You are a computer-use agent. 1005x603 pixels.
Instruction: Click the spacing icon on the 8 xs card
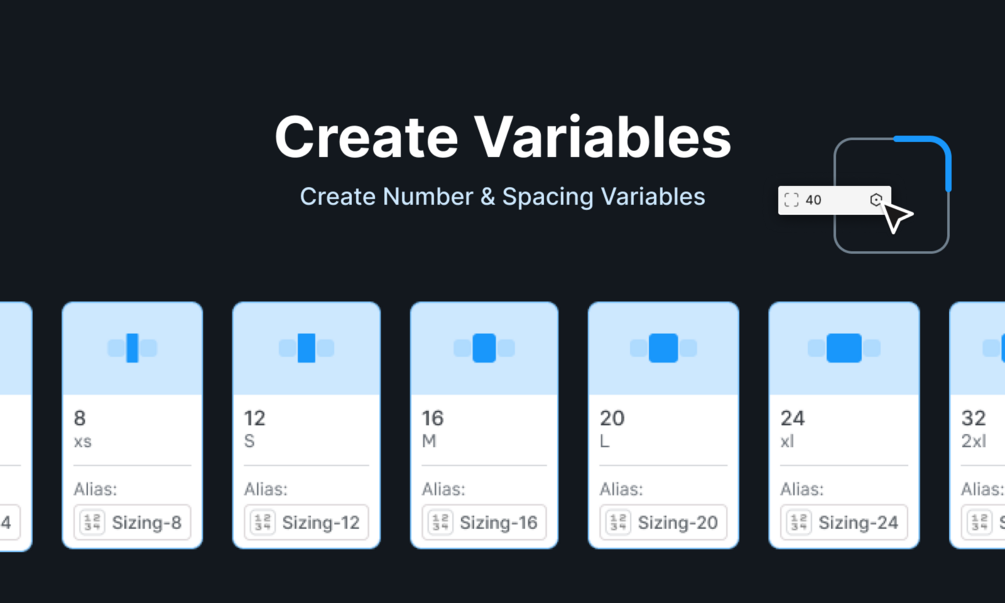tap(133, 348)
